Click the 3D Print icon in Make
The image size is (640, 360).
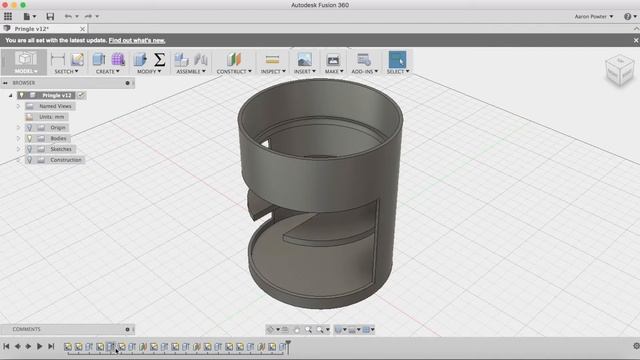tap(333, 60)
